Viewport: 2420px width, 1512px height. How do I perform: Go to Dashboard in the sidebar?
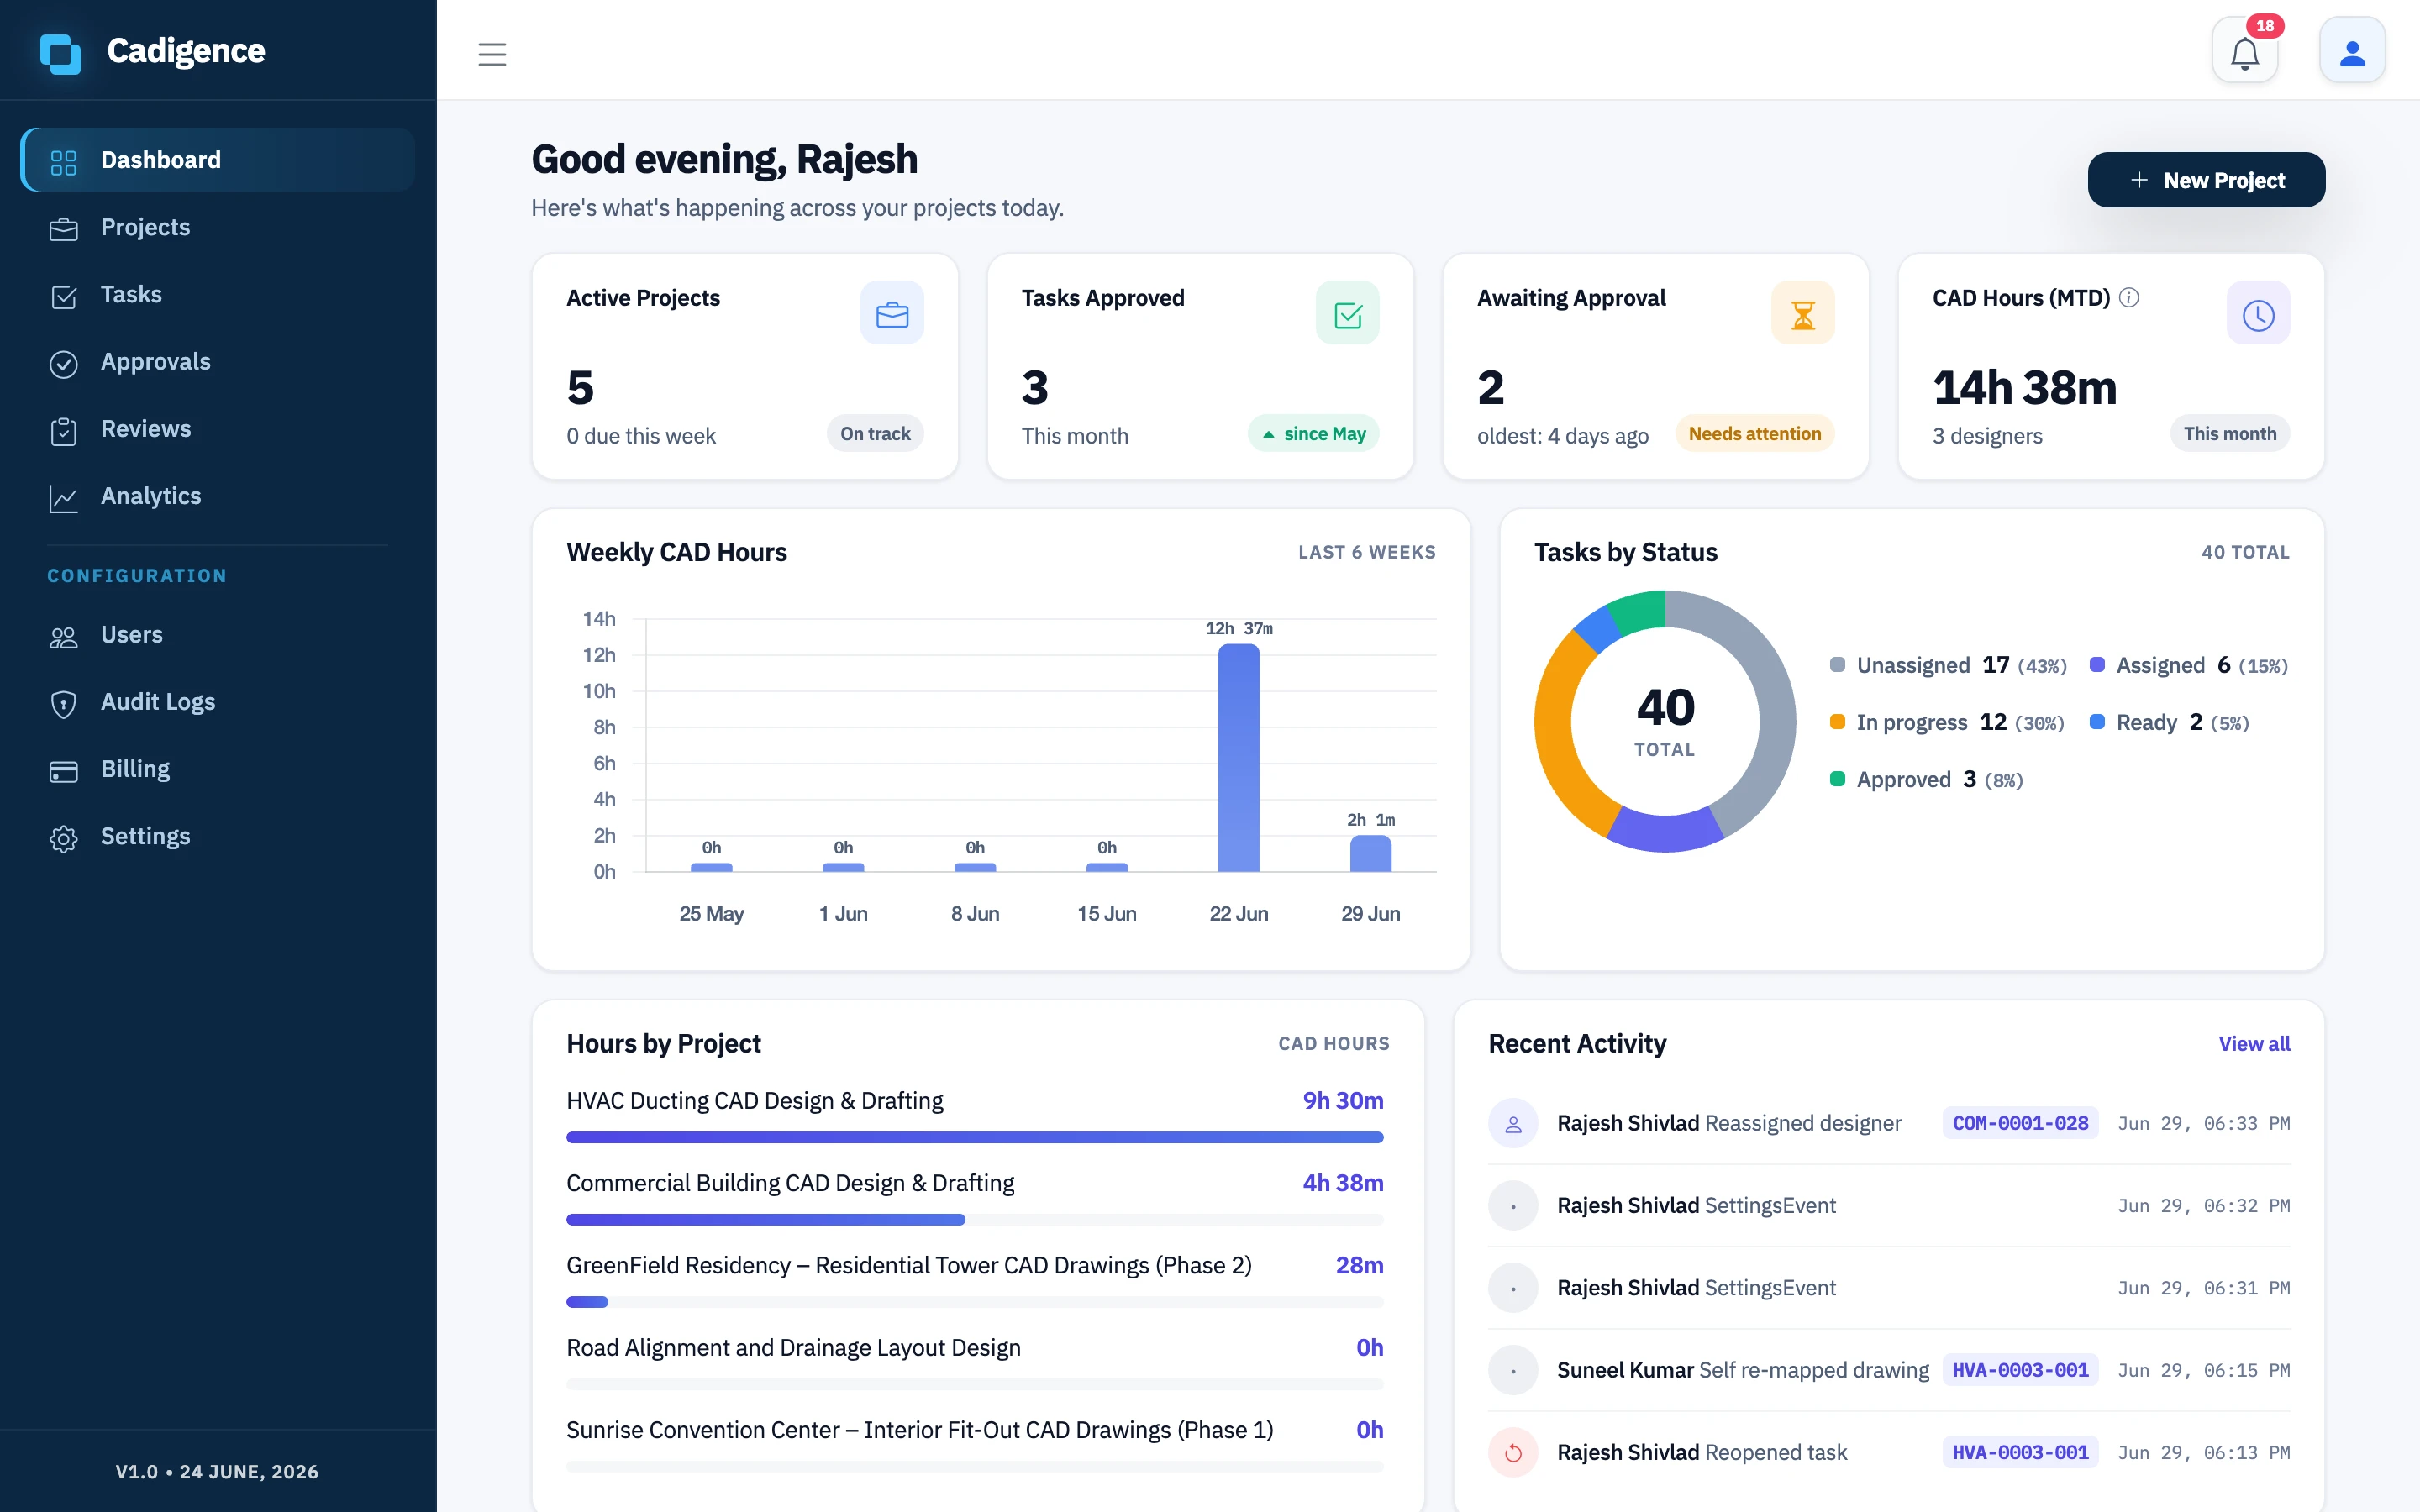[x=218, y=160]
